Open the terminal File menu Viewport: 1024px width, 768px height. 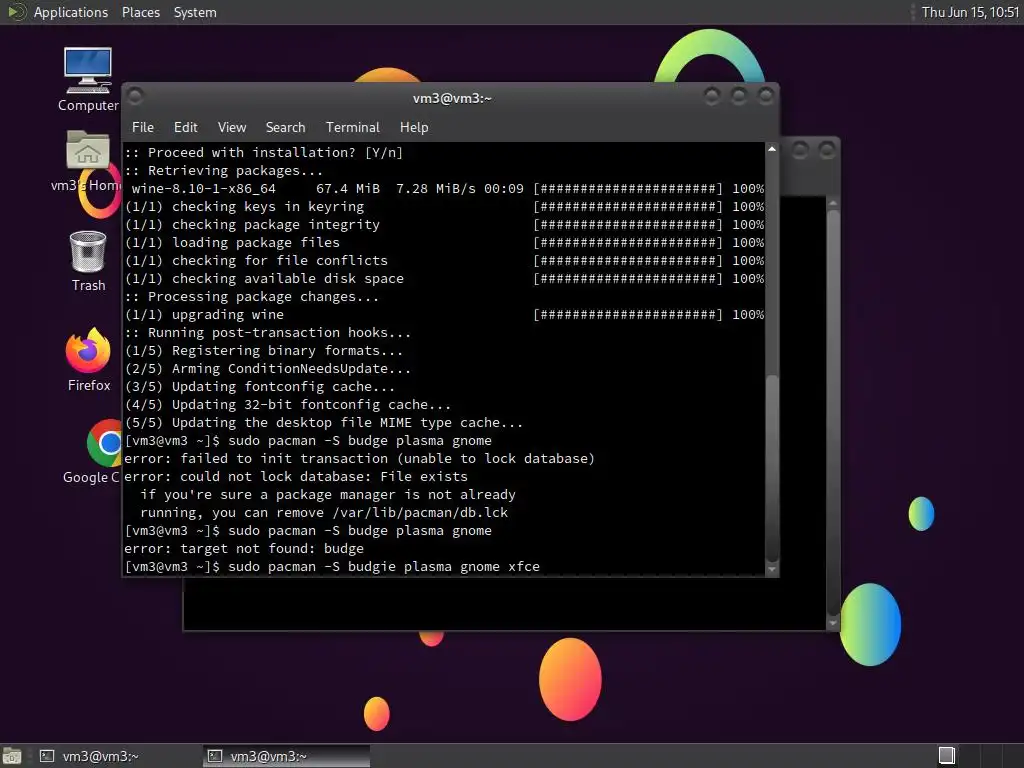(x=143, y=127)
